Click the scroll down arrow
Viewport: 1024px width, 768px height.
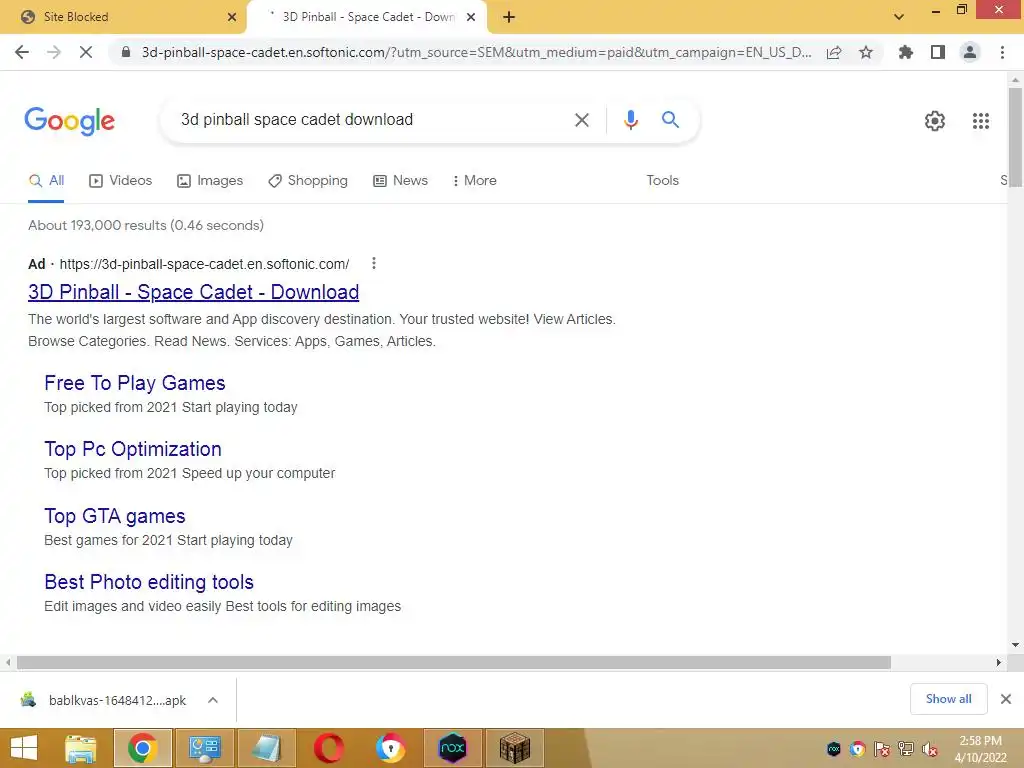[1015, 645]
